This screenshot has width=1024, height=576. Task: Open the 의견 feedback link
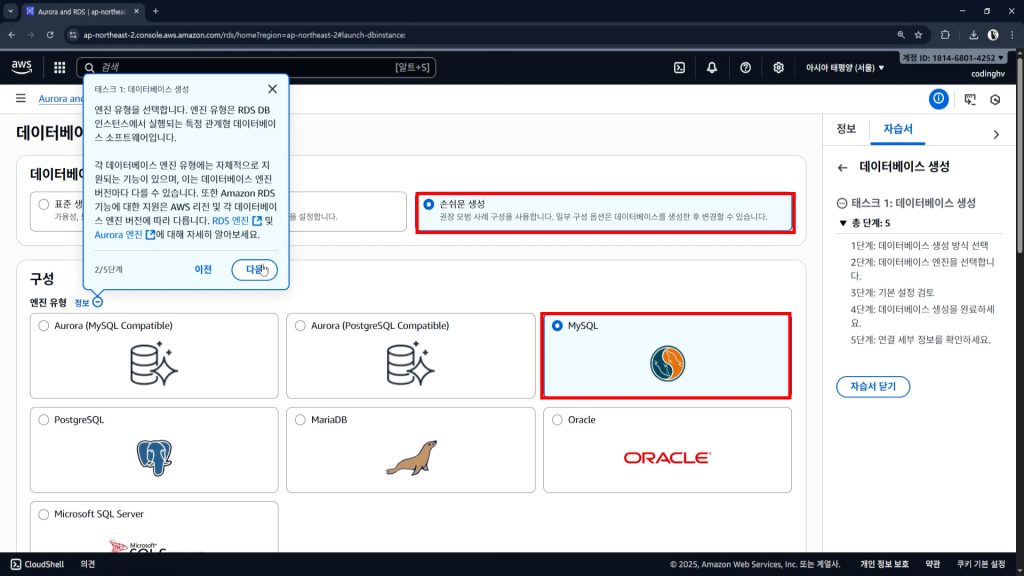point(88,564)
